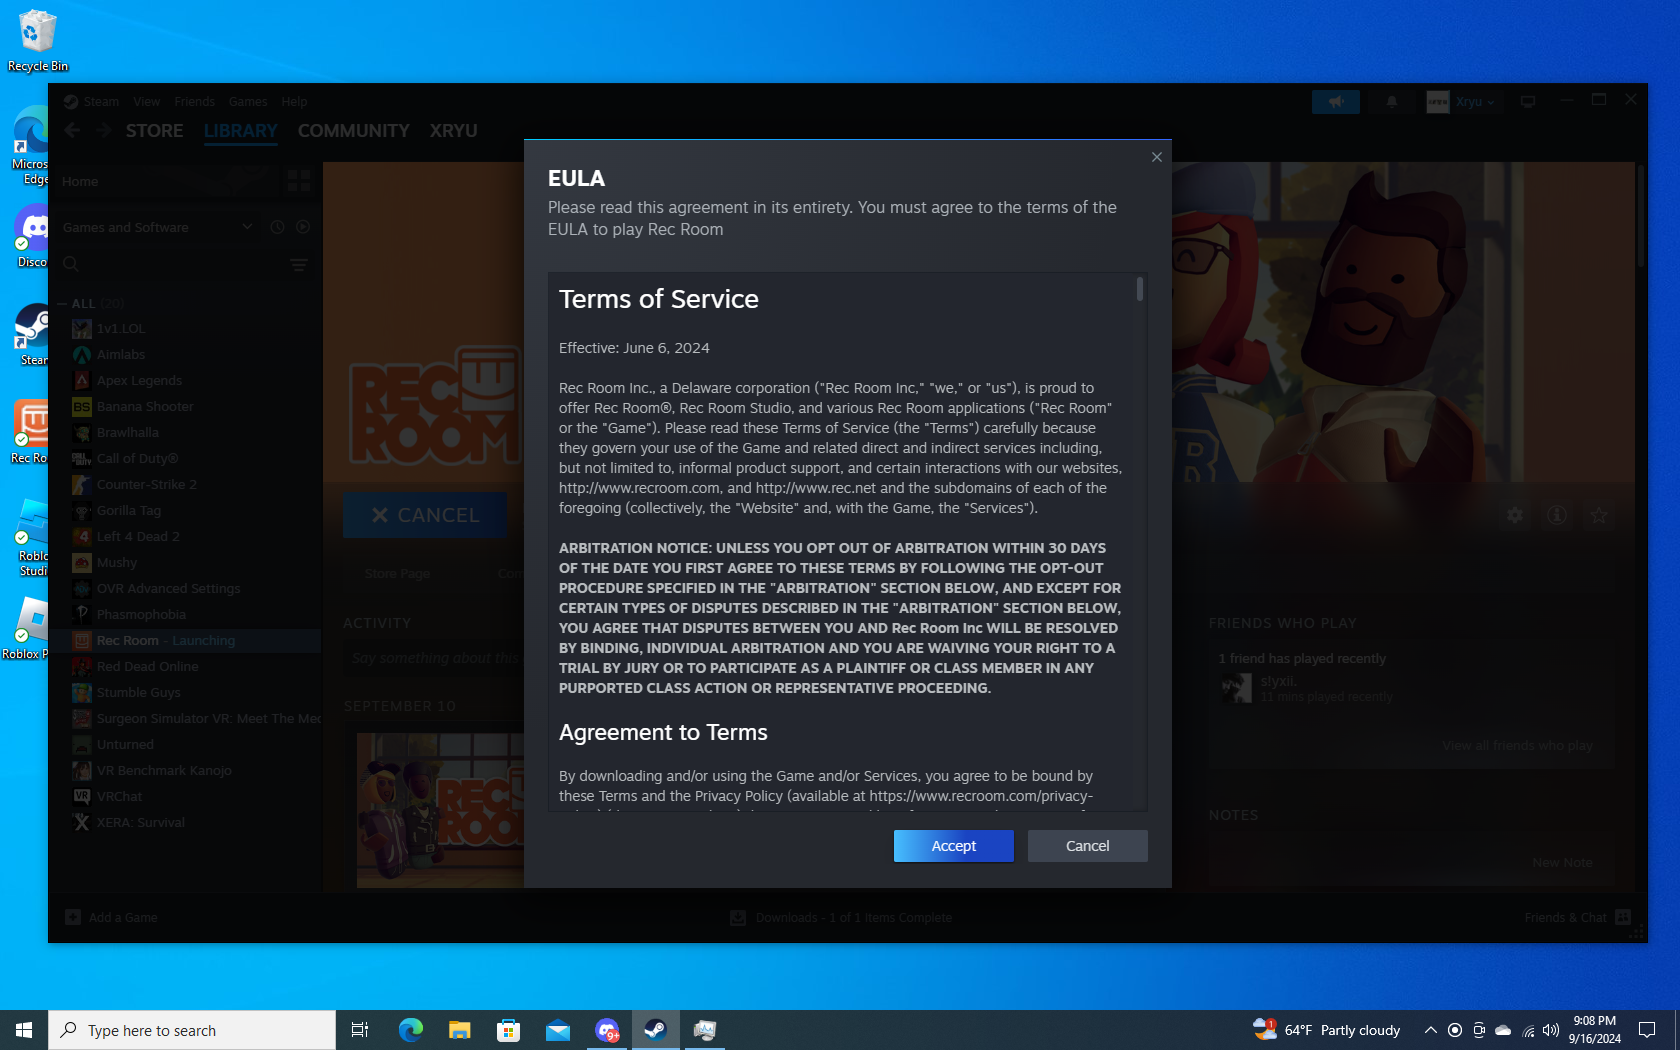Image resolution: width=1680 pixels, height=1050 pixels.
Task: Open the Help menu in Steam
Action: point(294,102)
